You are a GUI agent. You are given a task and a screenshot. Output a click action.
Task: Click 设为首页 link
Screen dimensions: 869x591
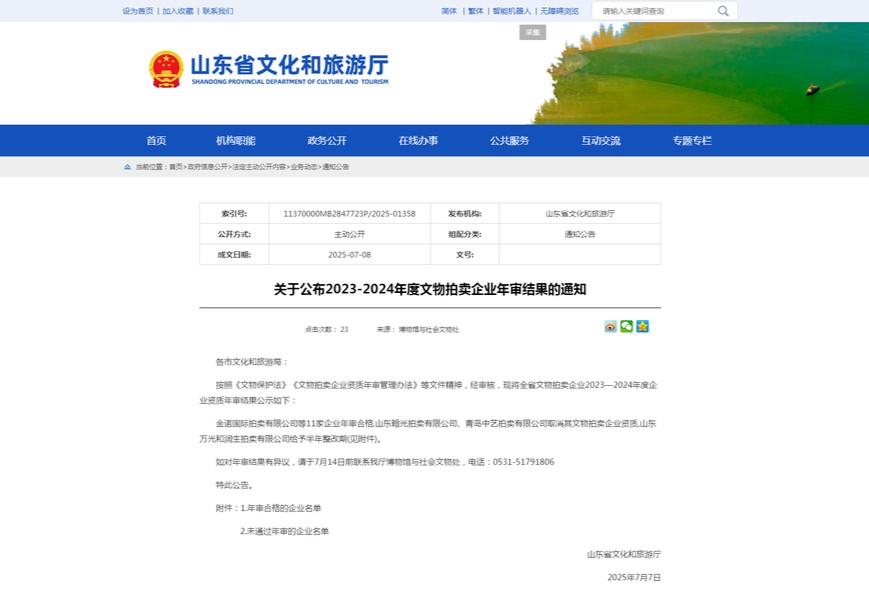point(137,11)
